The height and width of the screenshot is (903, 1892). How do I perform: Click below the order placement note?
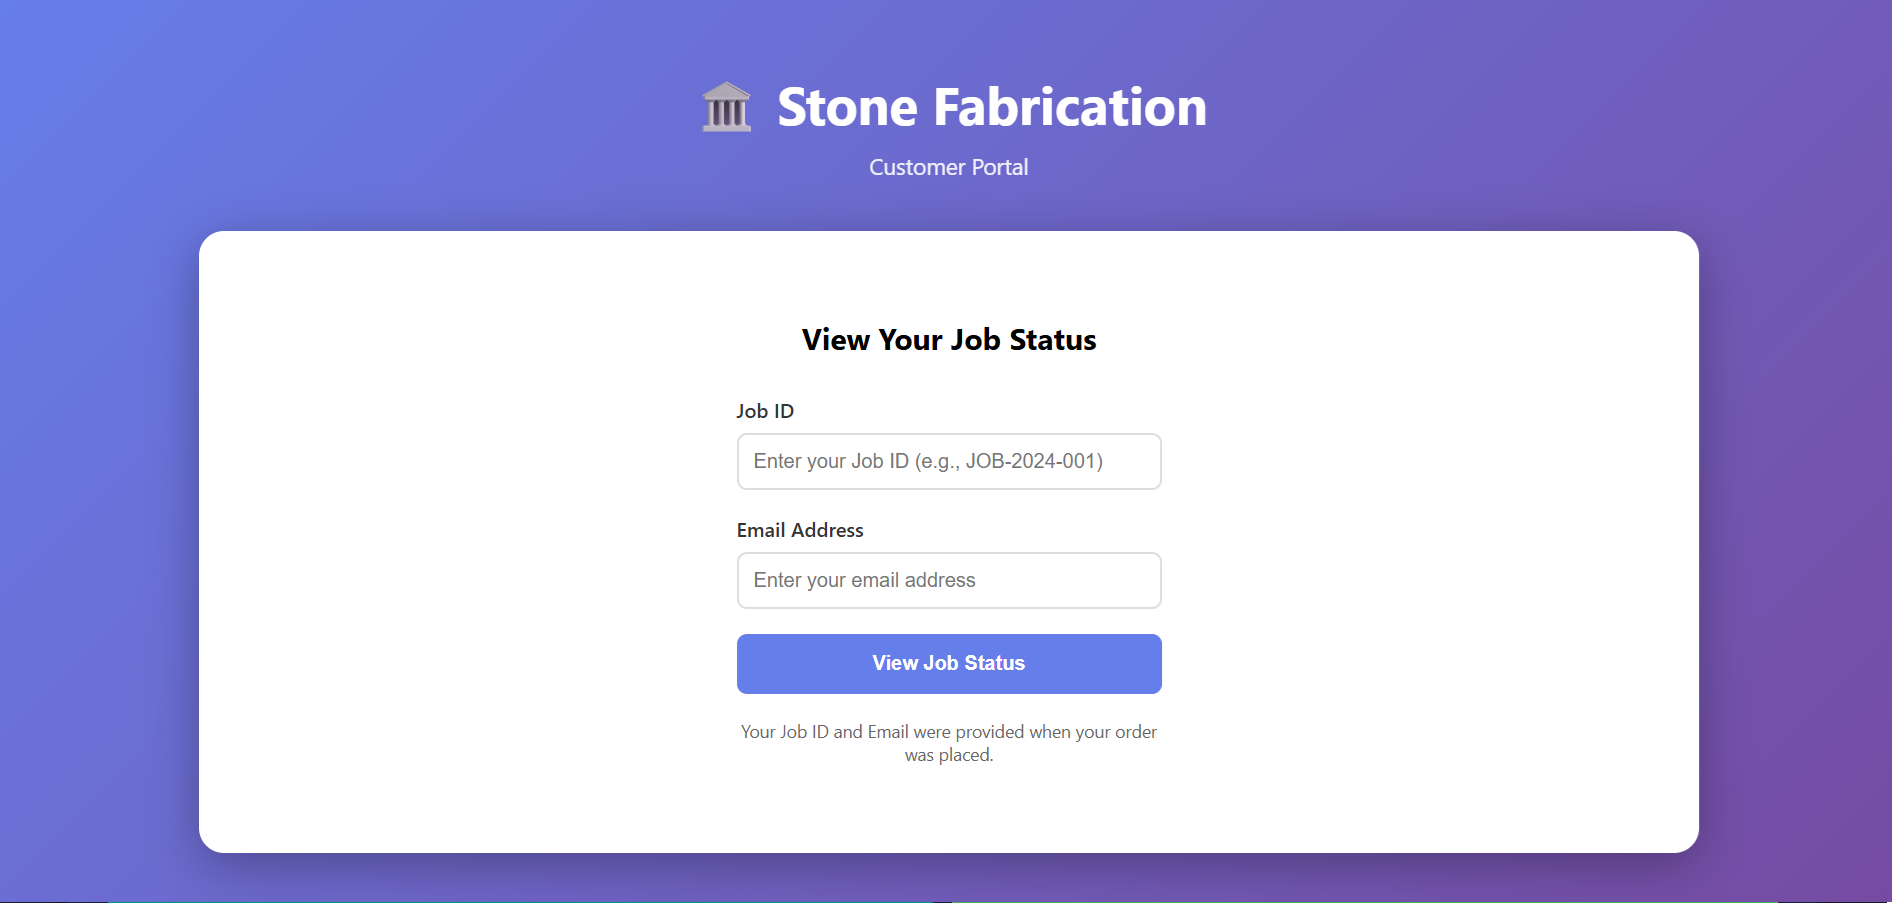point(948,800)
